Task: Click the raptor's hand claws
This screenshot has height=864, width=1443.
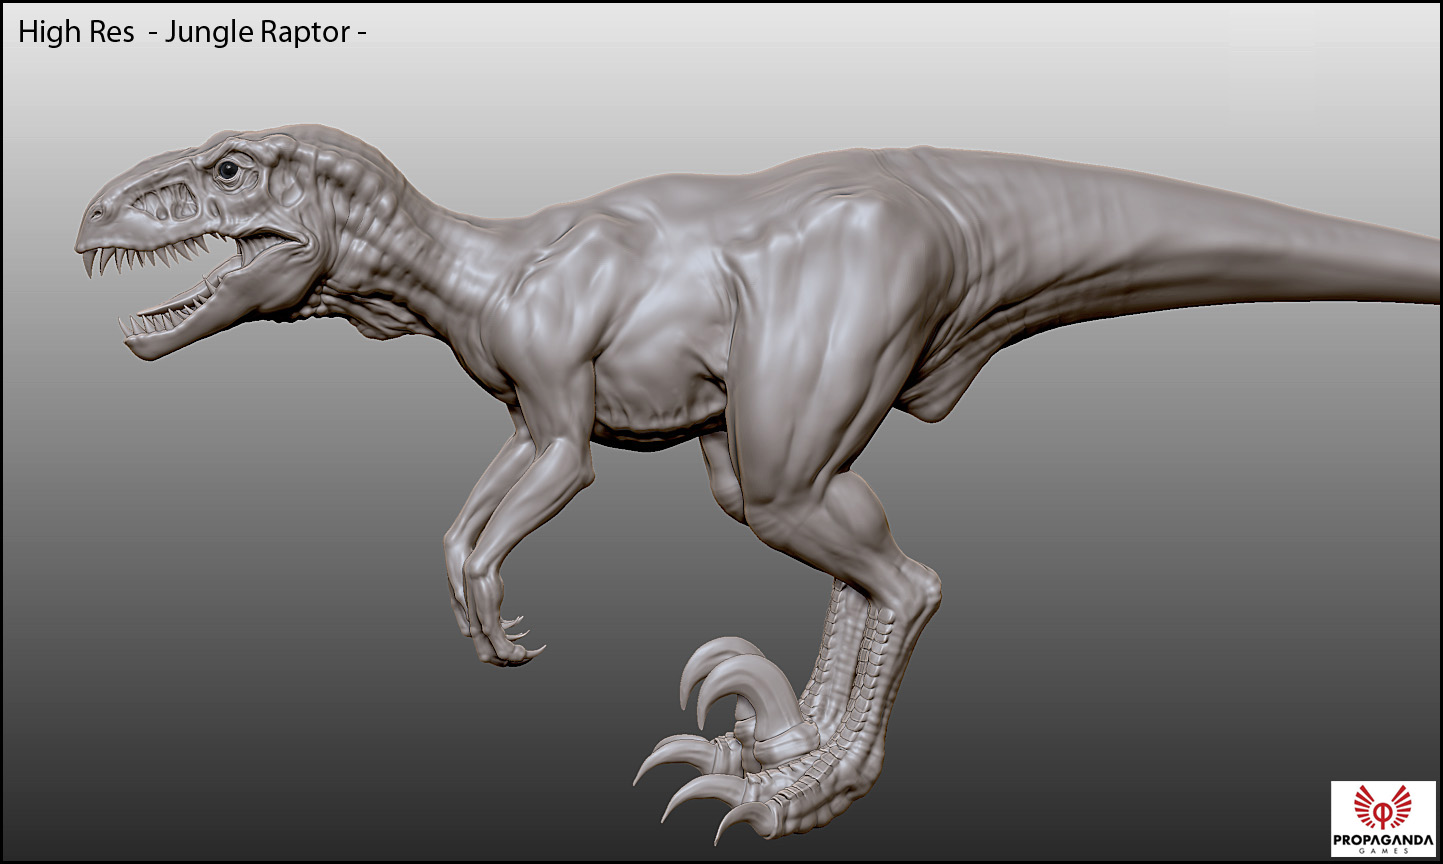Action: 518,635
